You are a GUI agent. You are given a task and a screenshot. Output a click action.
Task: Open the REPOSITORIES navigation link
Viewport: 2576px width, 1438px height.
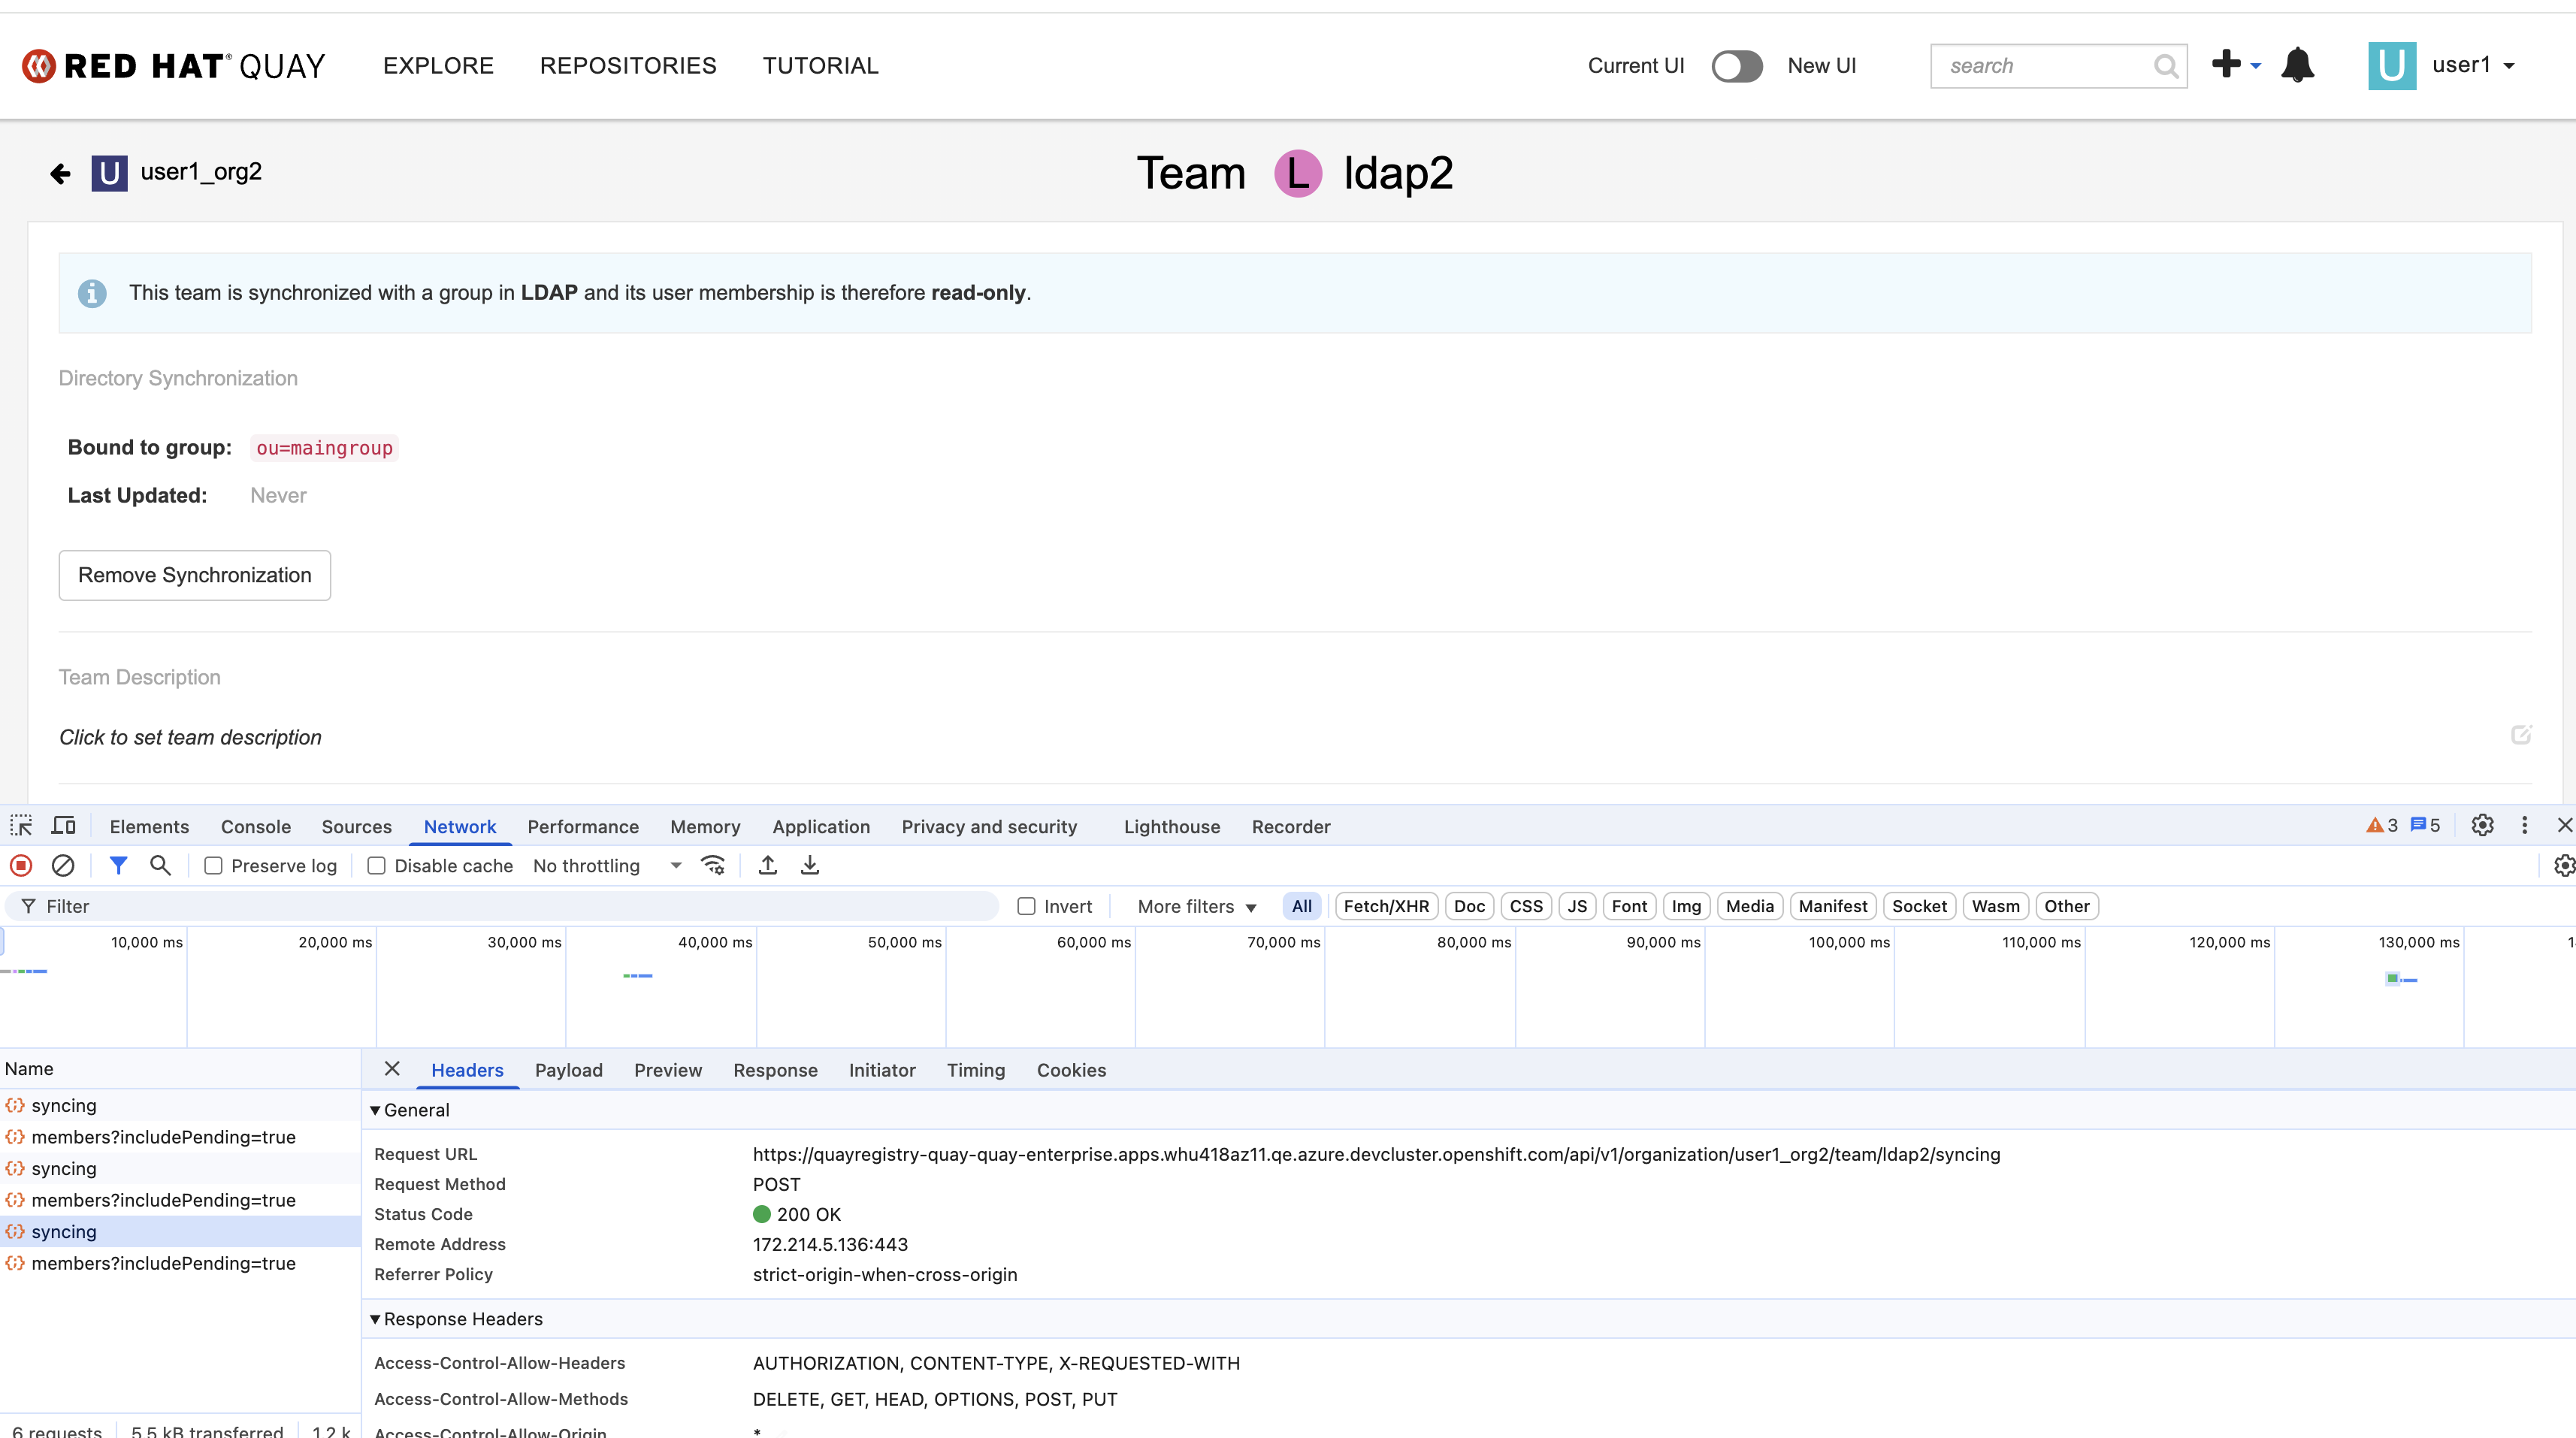[628, 66]
